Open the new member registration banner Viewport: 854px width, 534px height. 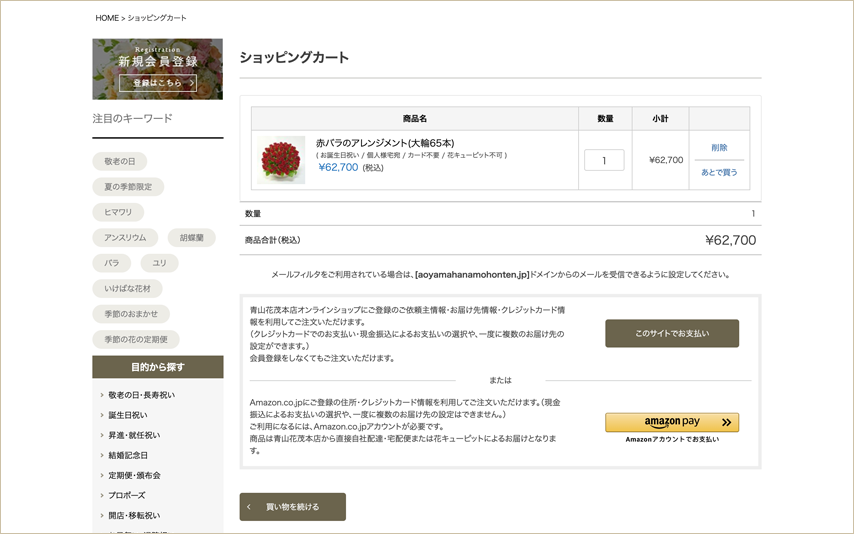157,69
